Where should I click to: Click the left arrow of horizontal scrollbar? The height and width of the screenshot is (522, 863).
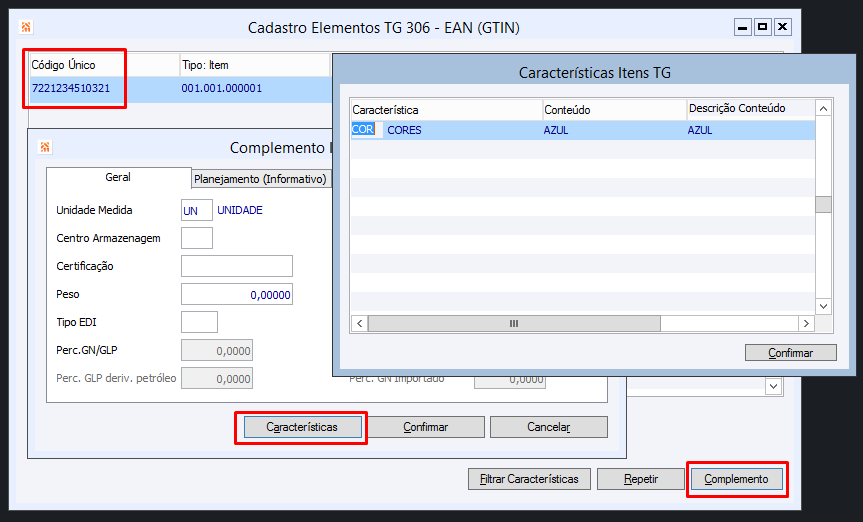359,324
